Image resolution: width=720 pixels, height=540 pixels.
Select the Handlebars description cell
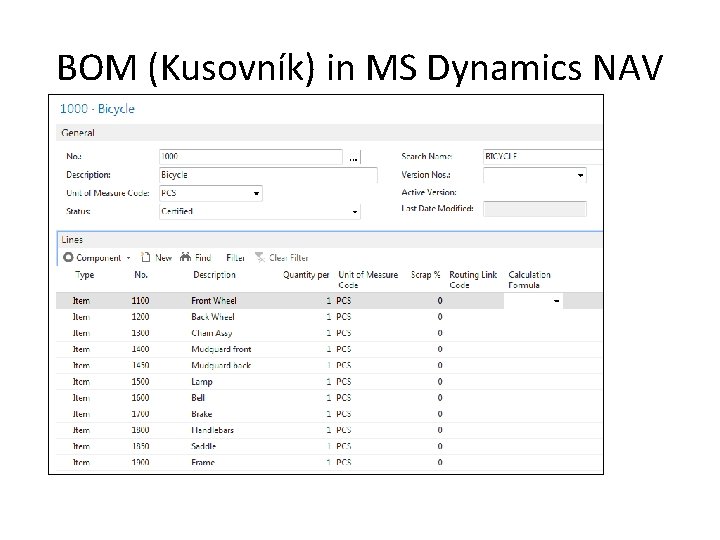[x=212, y=430]
